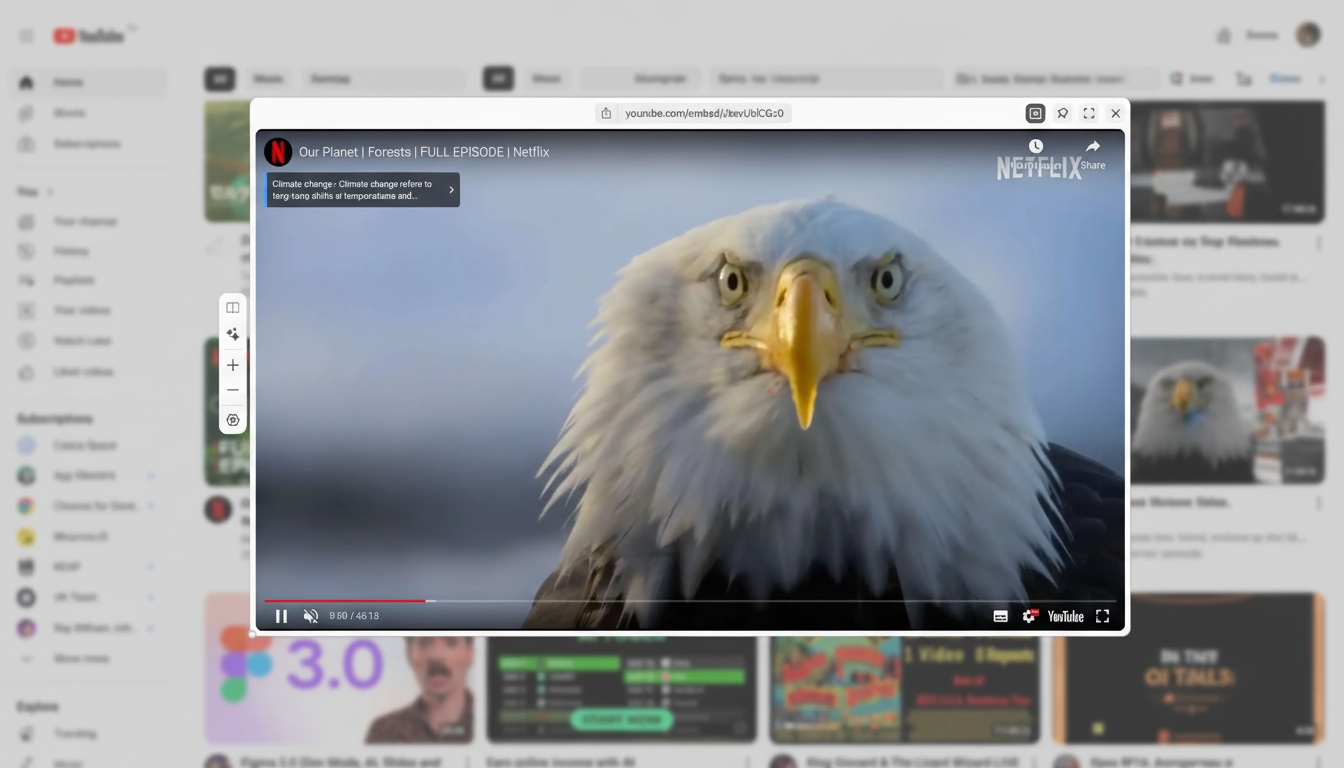Open the video on YouTube via logo
This screenshot has height=768, width=1344.
(1065, 616)
